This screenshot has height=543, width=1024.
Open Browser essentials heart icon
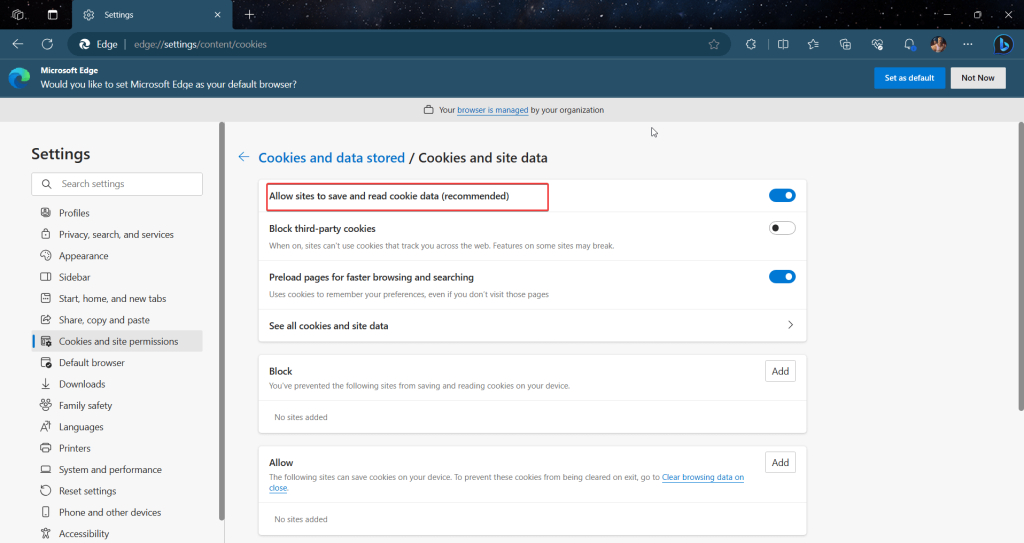pos(877,44)
